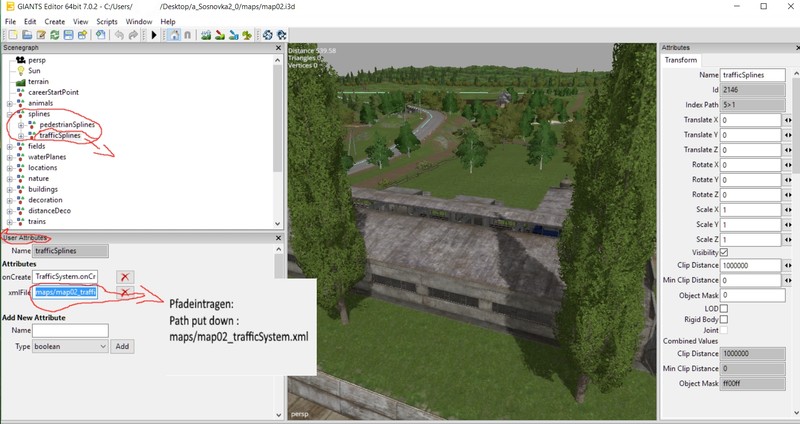Select the terrain sculpt mode icon
The image size is (800, 424).
(x=205, y=35)
